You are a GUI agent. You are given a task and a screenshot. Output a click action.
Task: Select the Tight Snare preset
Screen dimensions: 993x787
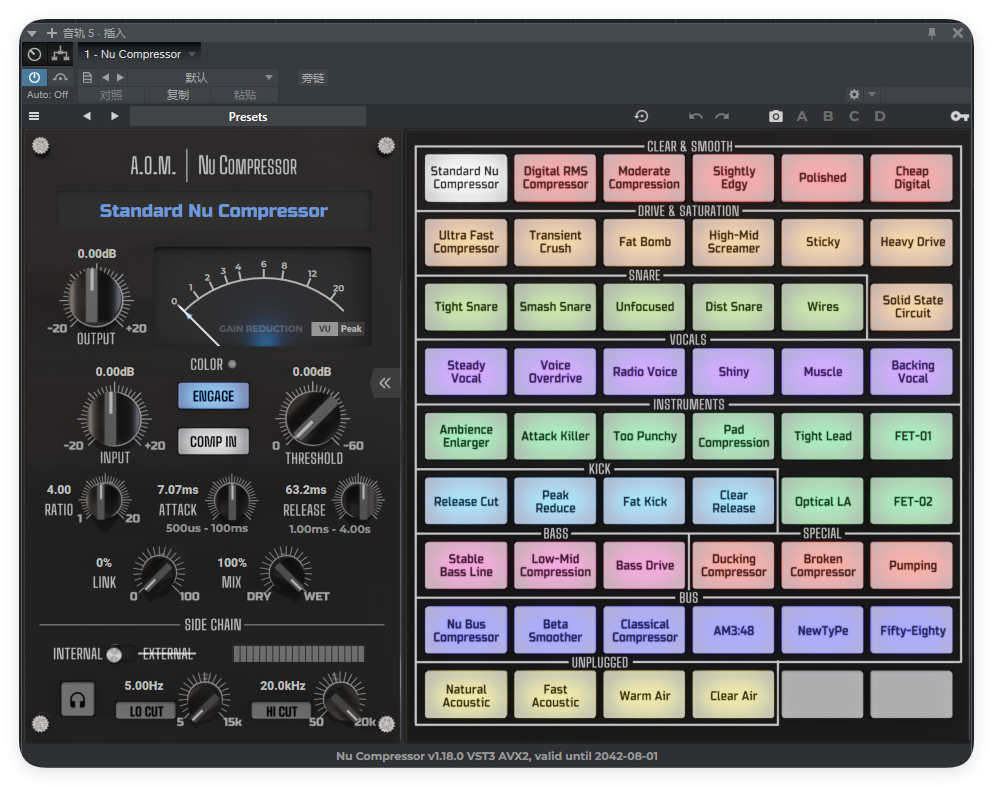point(466,306)
